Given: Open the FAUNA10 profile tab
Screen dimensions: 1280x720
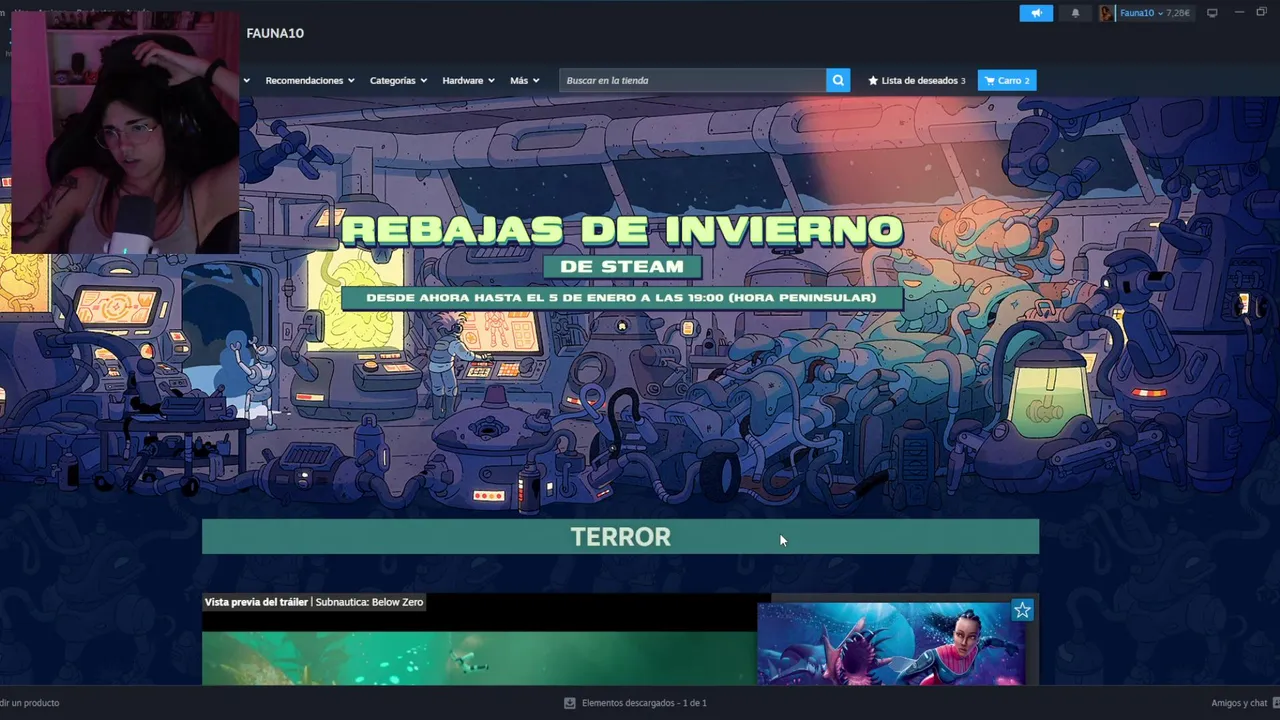Looking at the screenshot, I should (x=275, y=33).
